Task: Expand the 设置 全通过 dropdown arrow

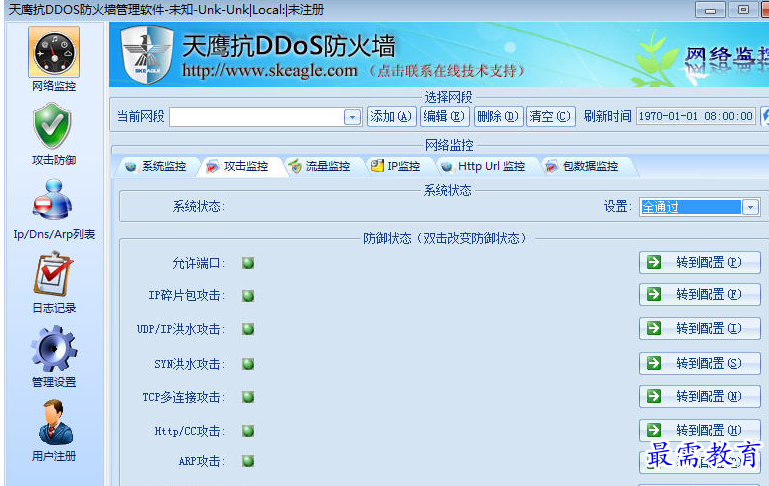Action: [750, 207]
